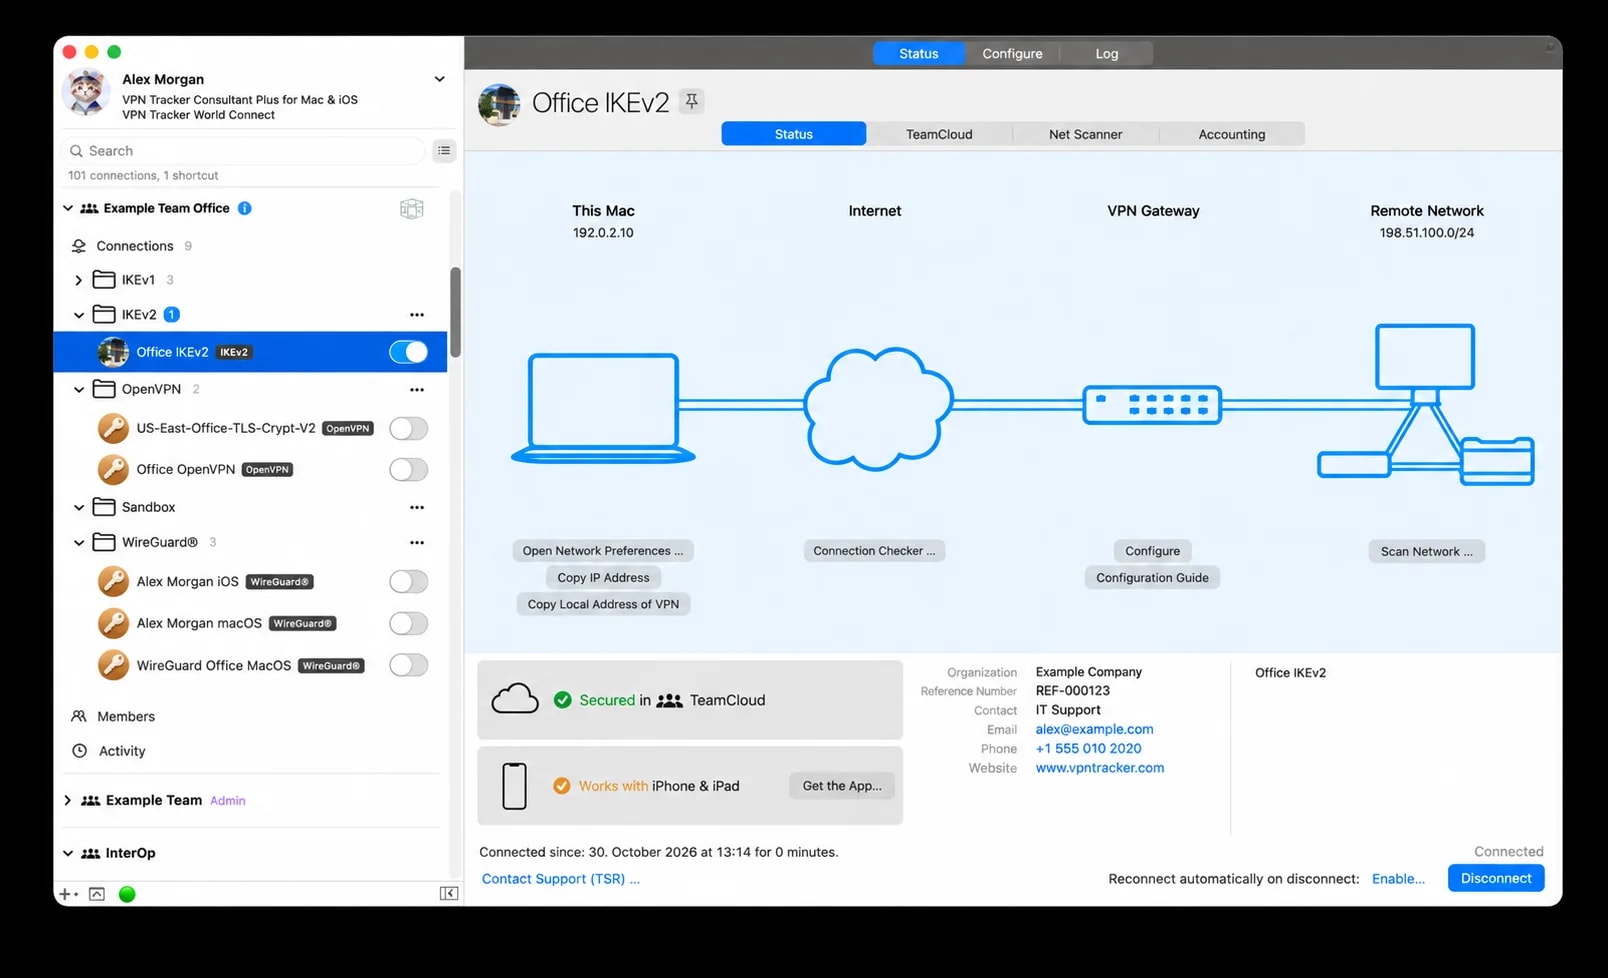Screen dimensions: 1608x978
Task: Enable the US-East-Office-TLS-Crypt-V2 connection switch
Action: pos(408,429)
